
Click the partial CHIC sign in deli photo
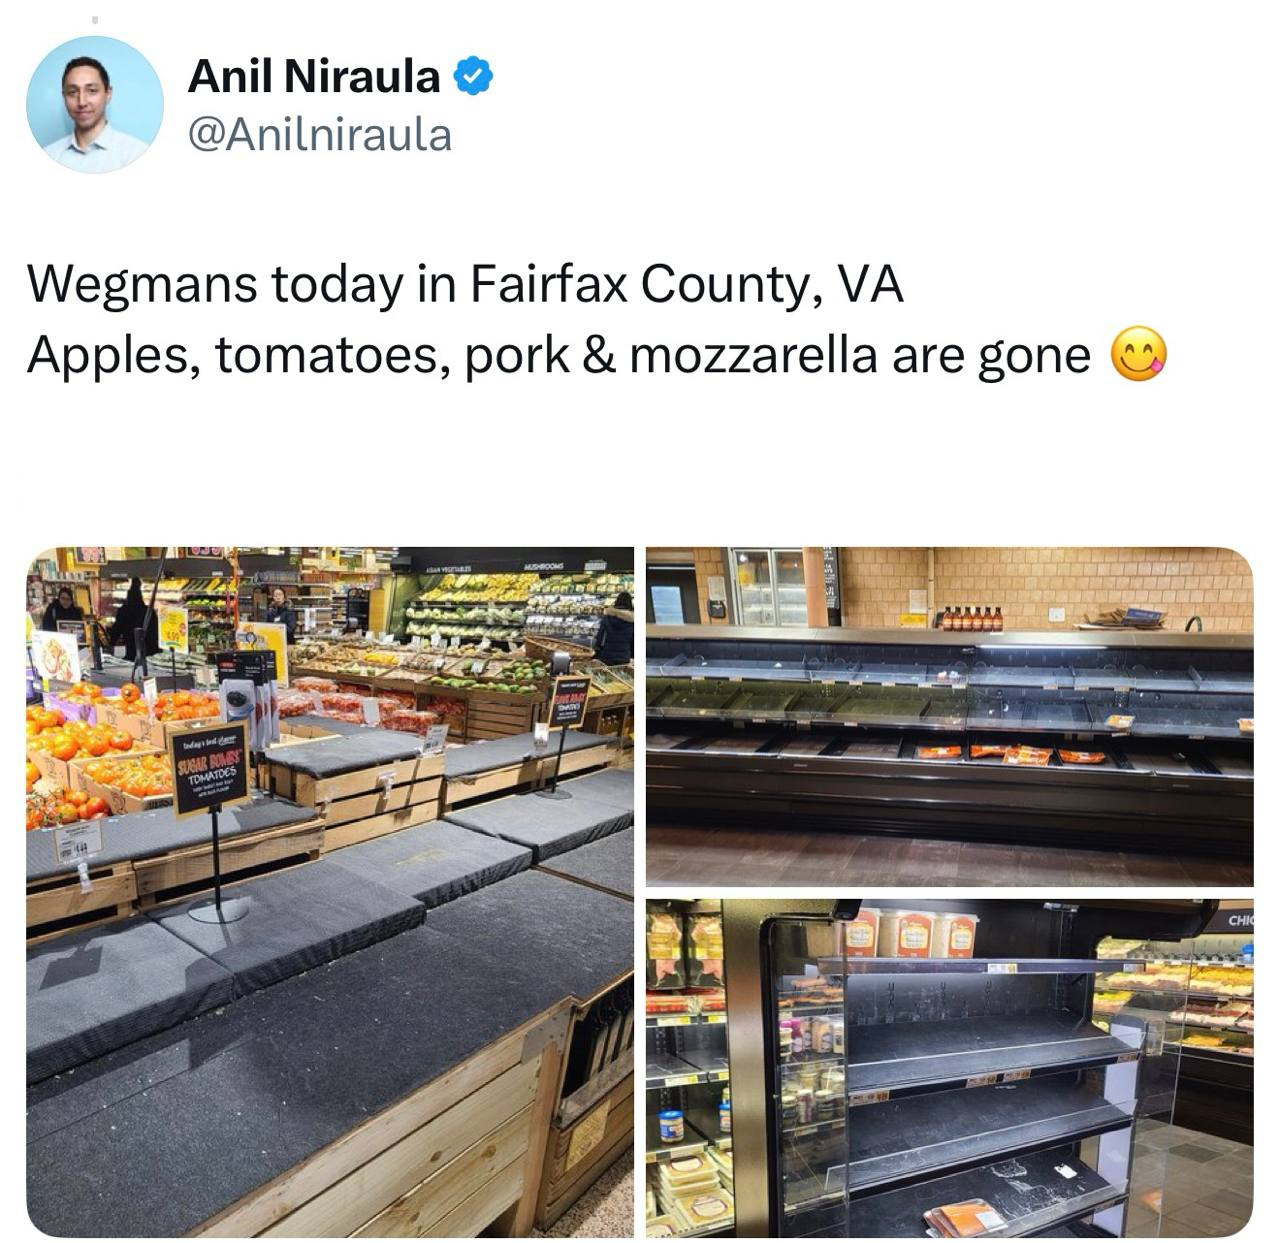[x=1240, y=920]
